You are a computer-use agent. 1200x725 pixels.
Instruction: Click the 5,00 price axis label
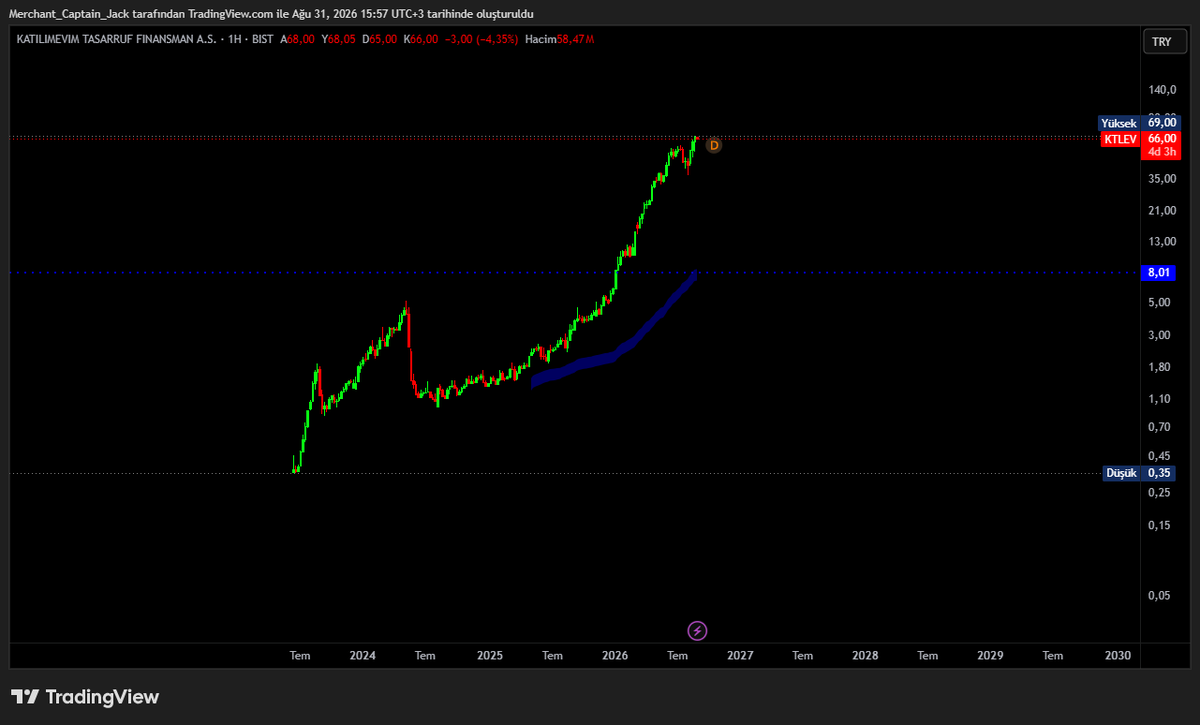(1160, 303)
